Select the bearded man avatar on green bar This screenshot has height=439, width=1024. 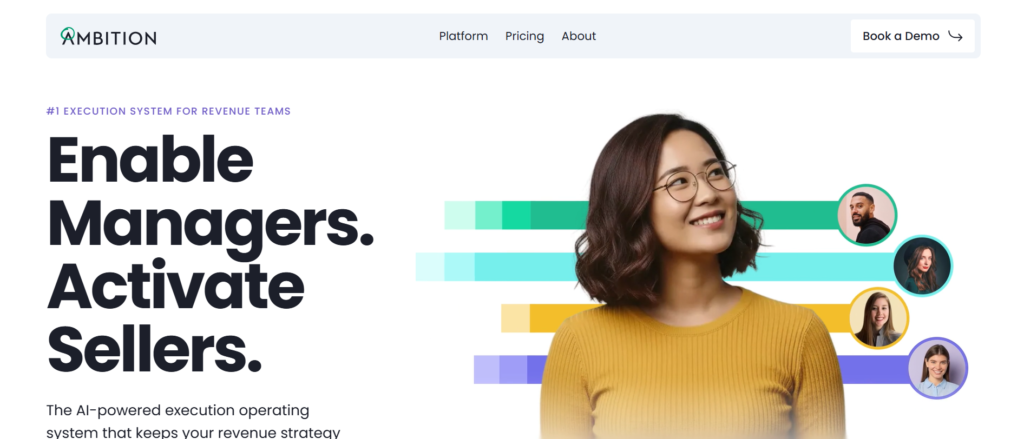tap(867, 215)
